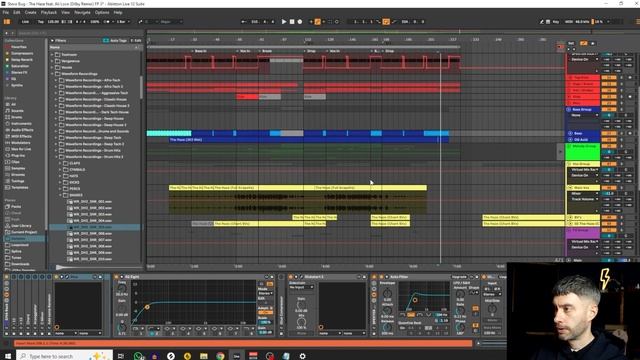The height and width of the screenshot is (360, 640).
Task: Expand the CLAPS folder
Action: click(60, 163)
